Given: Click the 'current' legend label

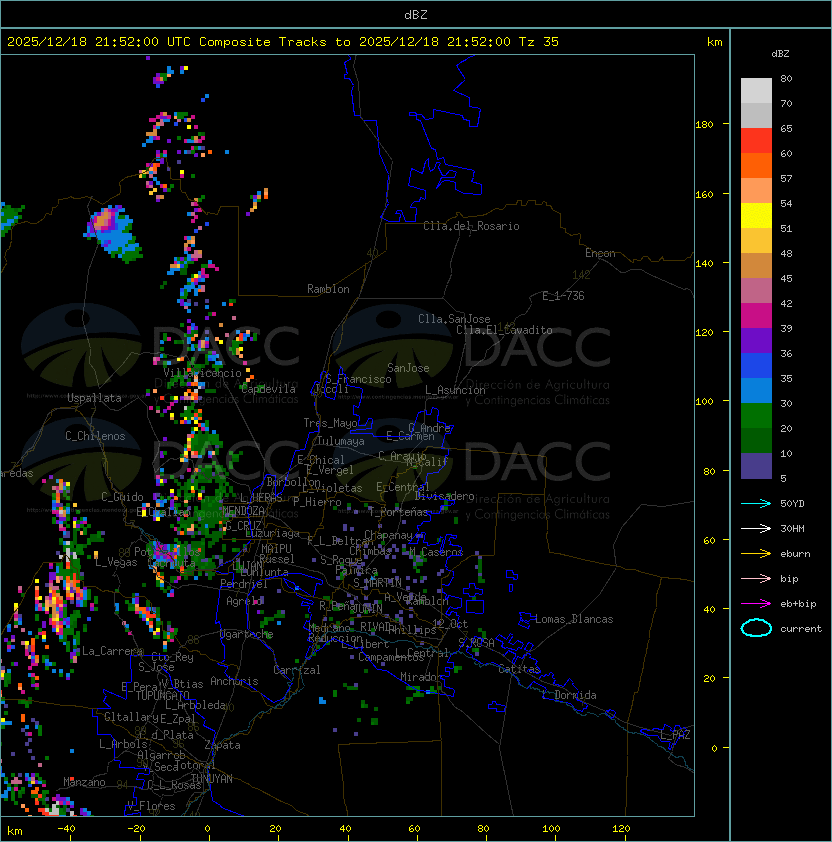Looking at the screenshot, I should point(801,629).
